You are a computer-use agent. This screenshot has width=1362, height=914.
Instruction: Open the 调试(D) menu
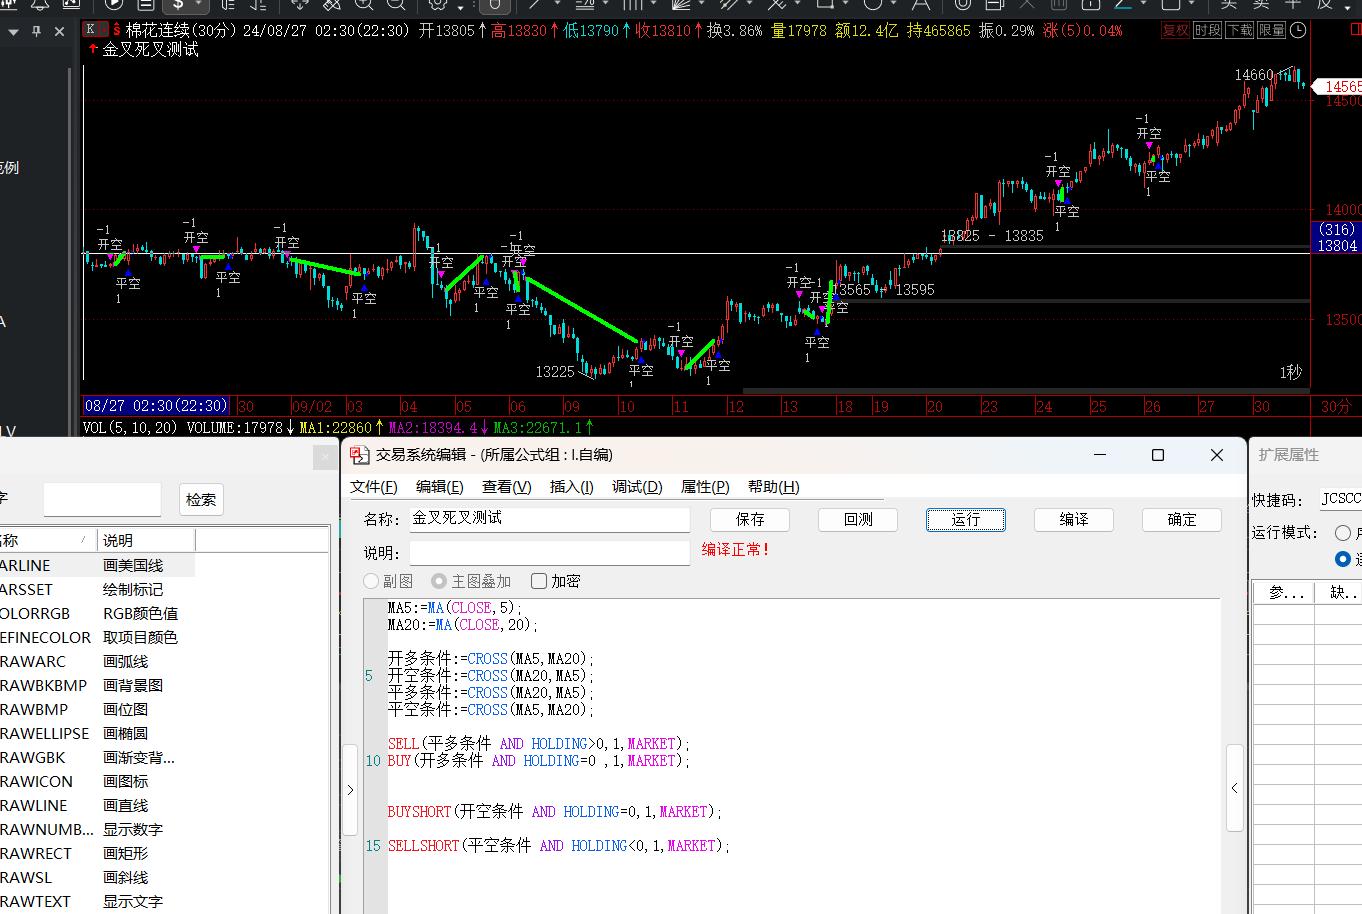[x=638, y=487]
